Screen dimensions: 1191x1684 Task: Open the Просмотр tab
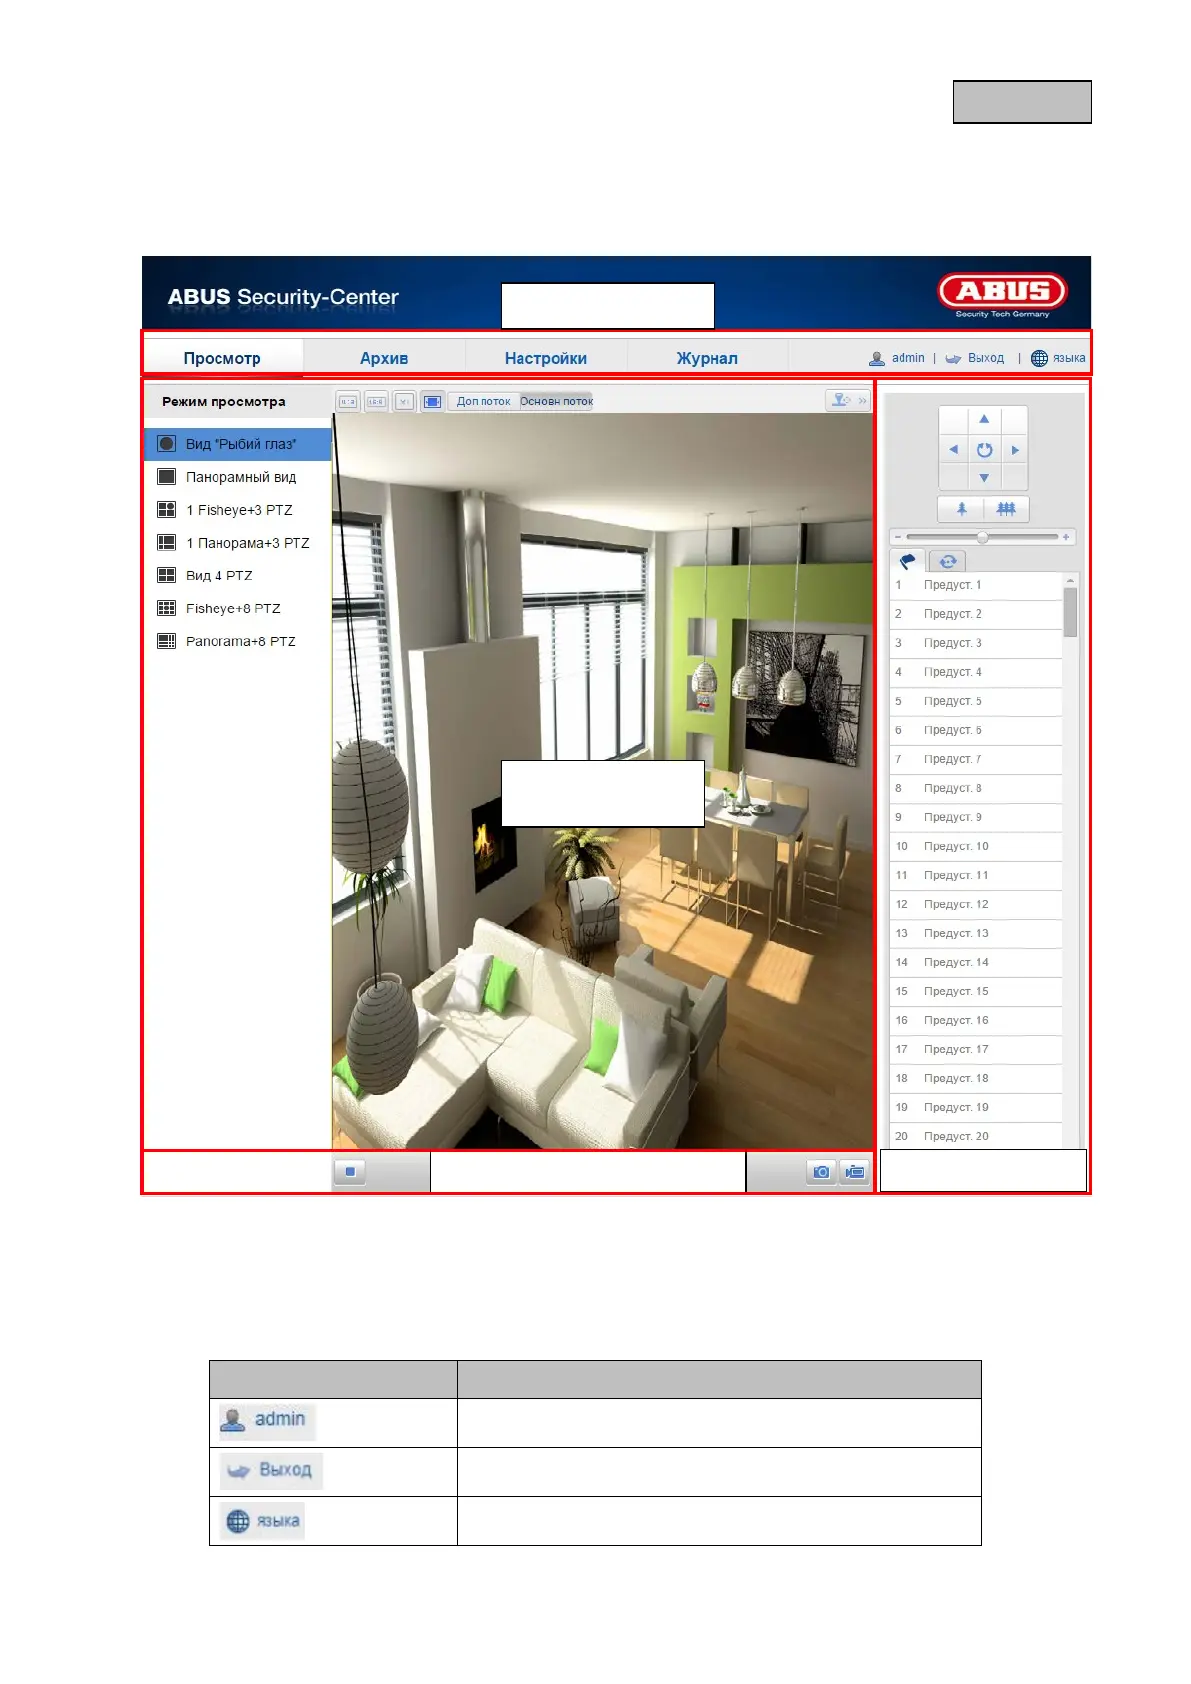(222, 358)
